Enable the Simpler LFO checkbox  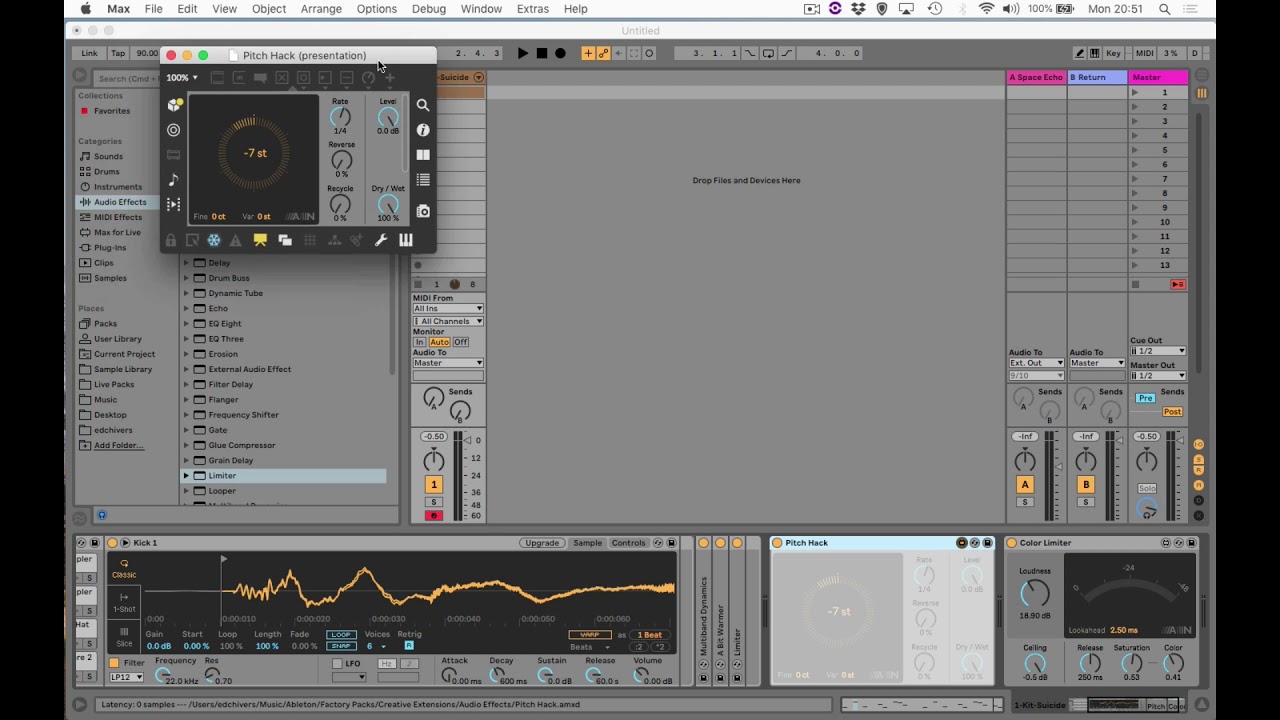pyautogui.click(x=337, y=663)
